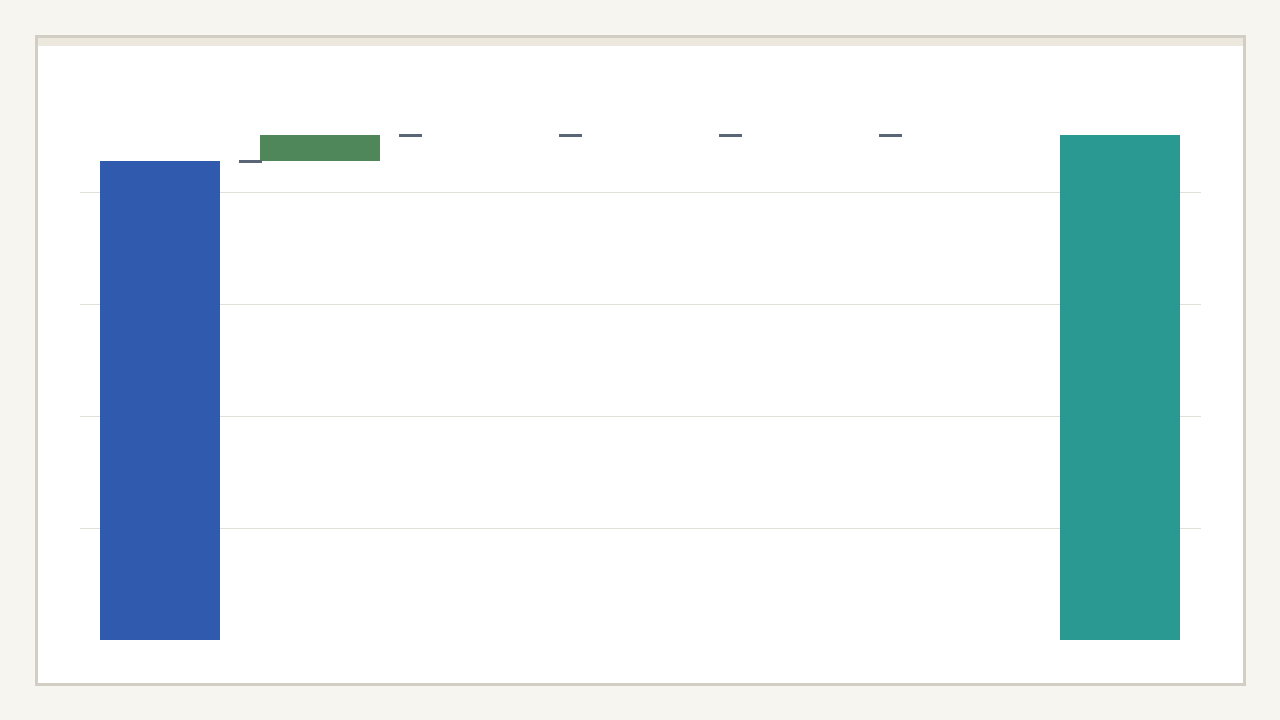
Task: Select the dash marker nearest the teal bar
Action: click(x=890, y=135)
